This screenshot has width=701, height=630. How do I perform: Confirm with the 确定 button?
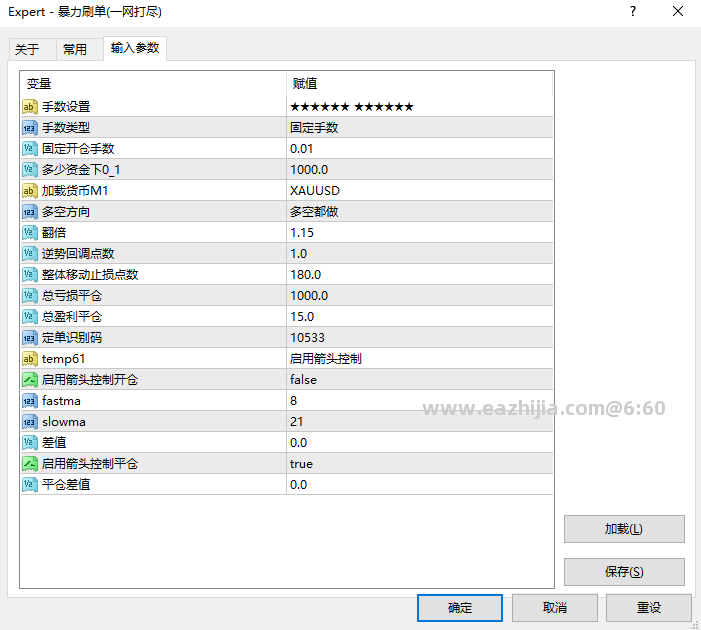pos(460,608)
